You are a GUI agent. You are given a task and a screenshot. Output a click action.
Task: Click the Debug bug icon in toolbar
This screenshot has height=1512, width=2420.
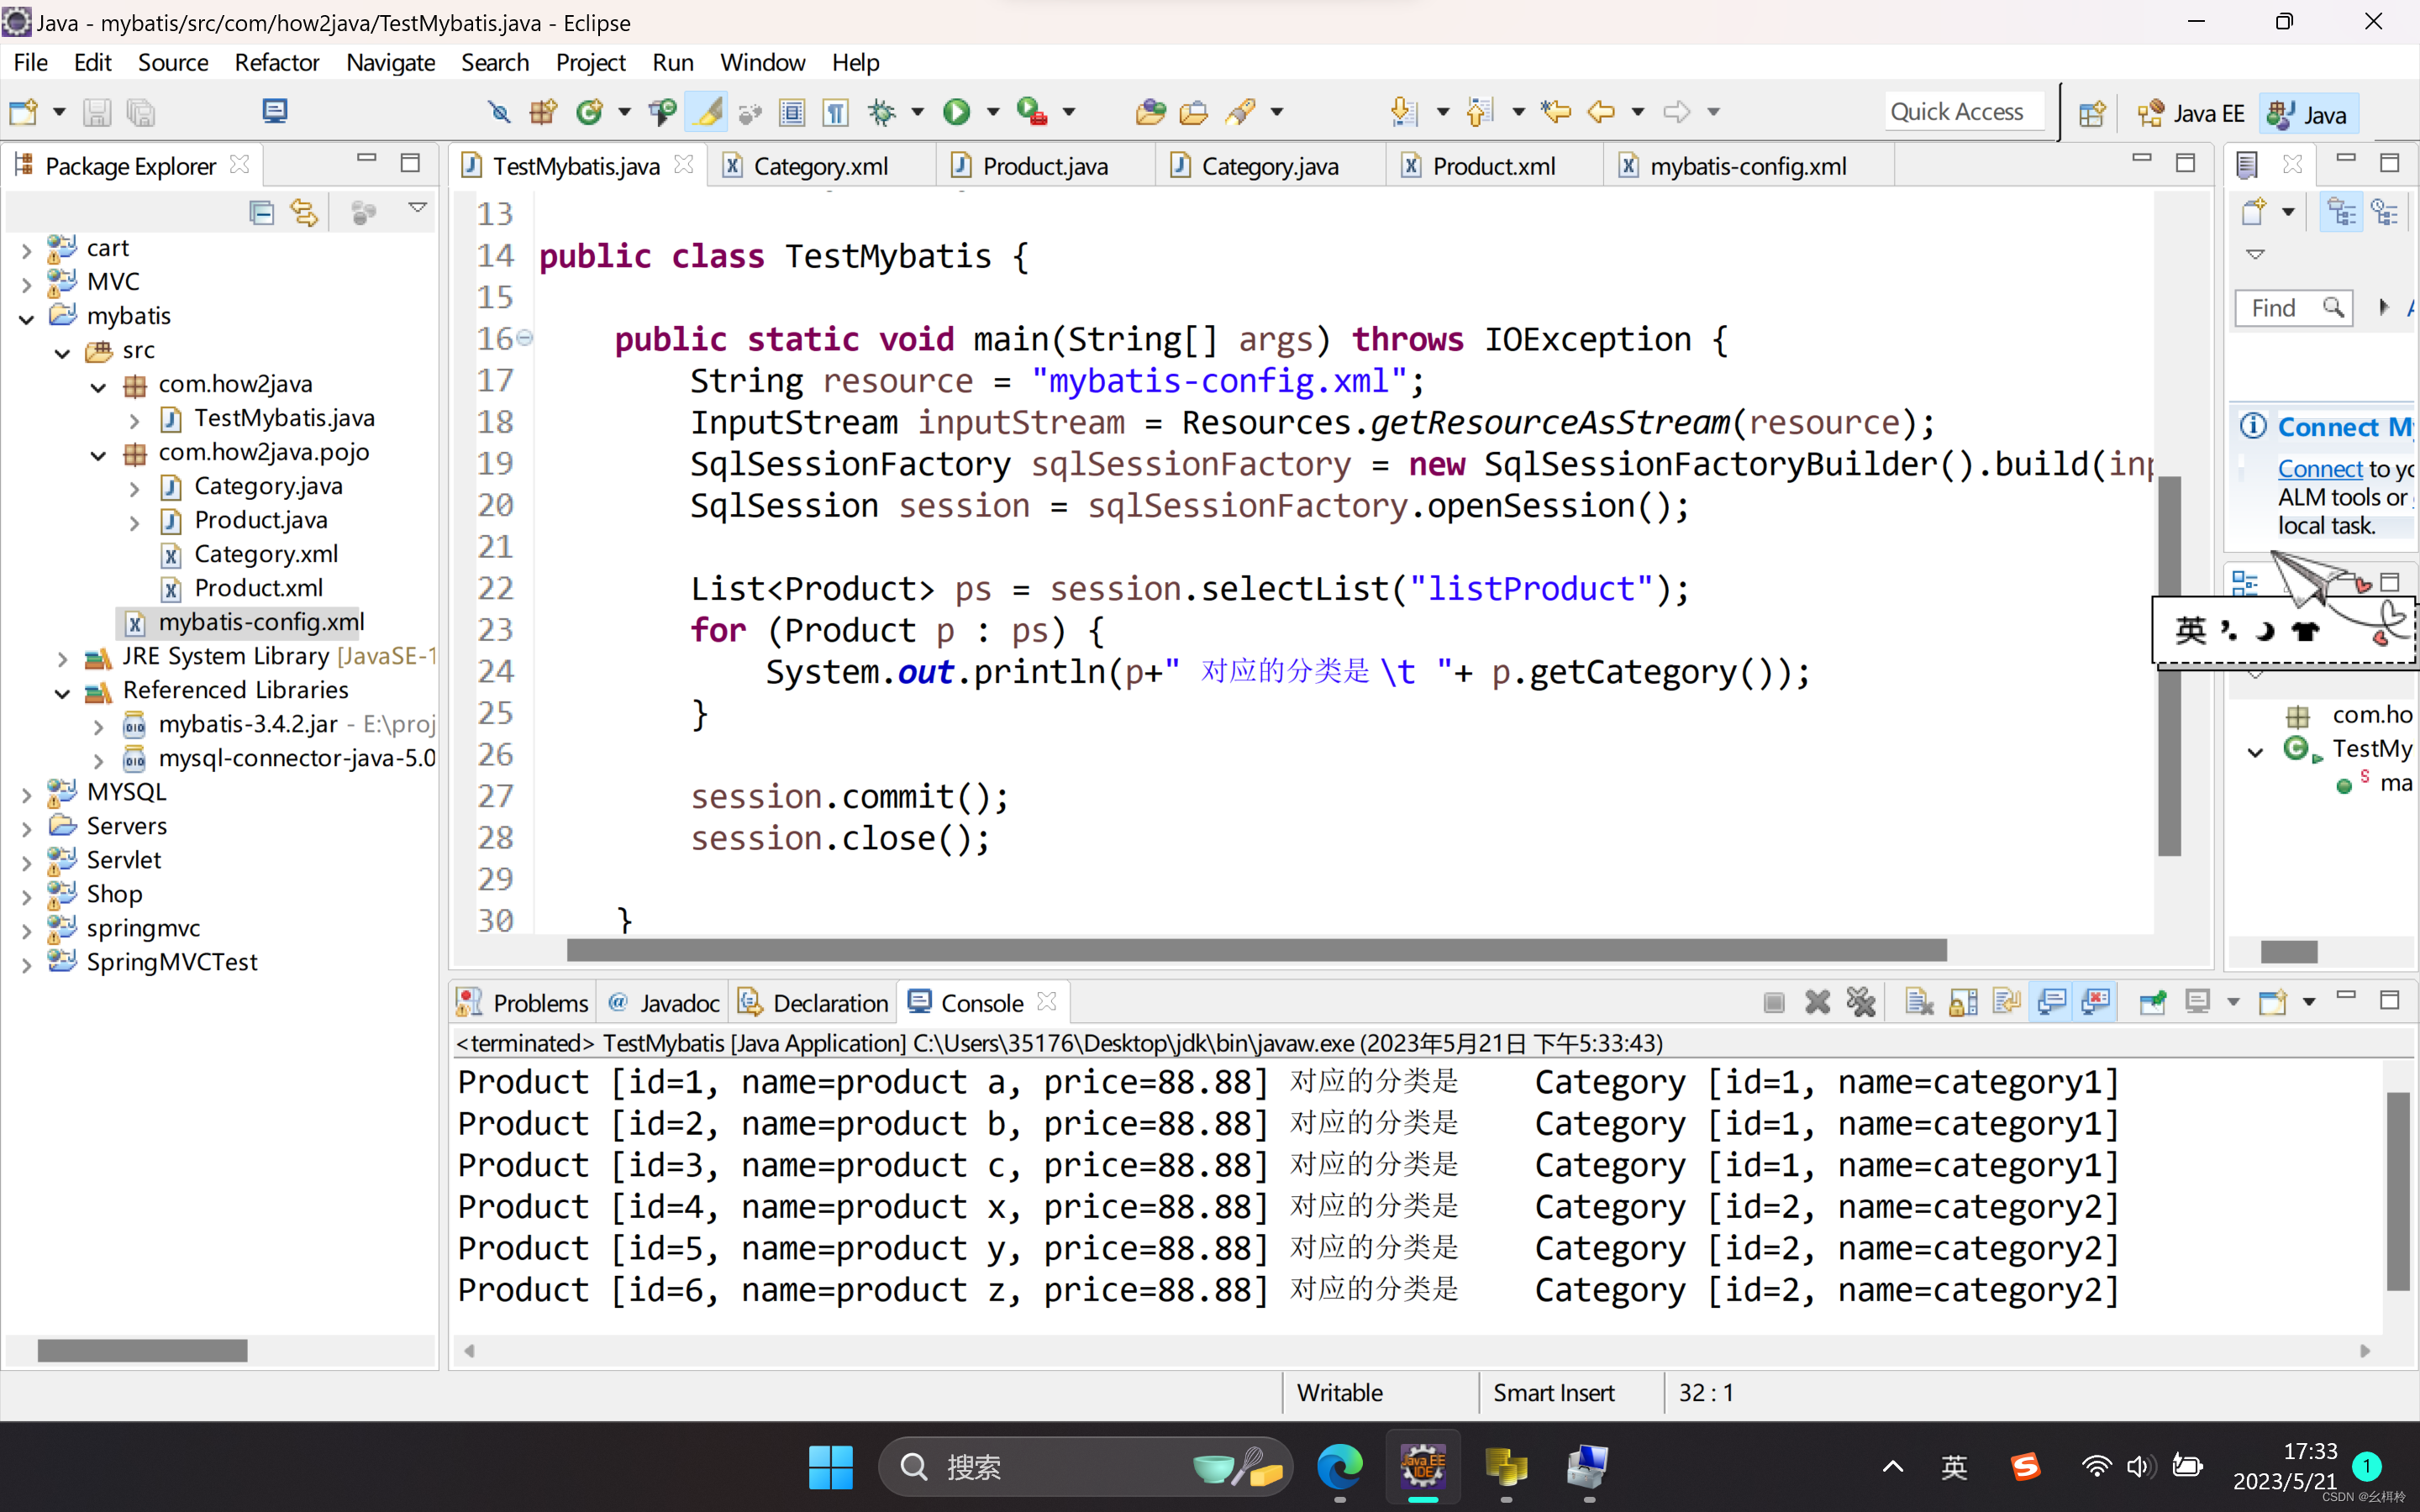point(882,112)
